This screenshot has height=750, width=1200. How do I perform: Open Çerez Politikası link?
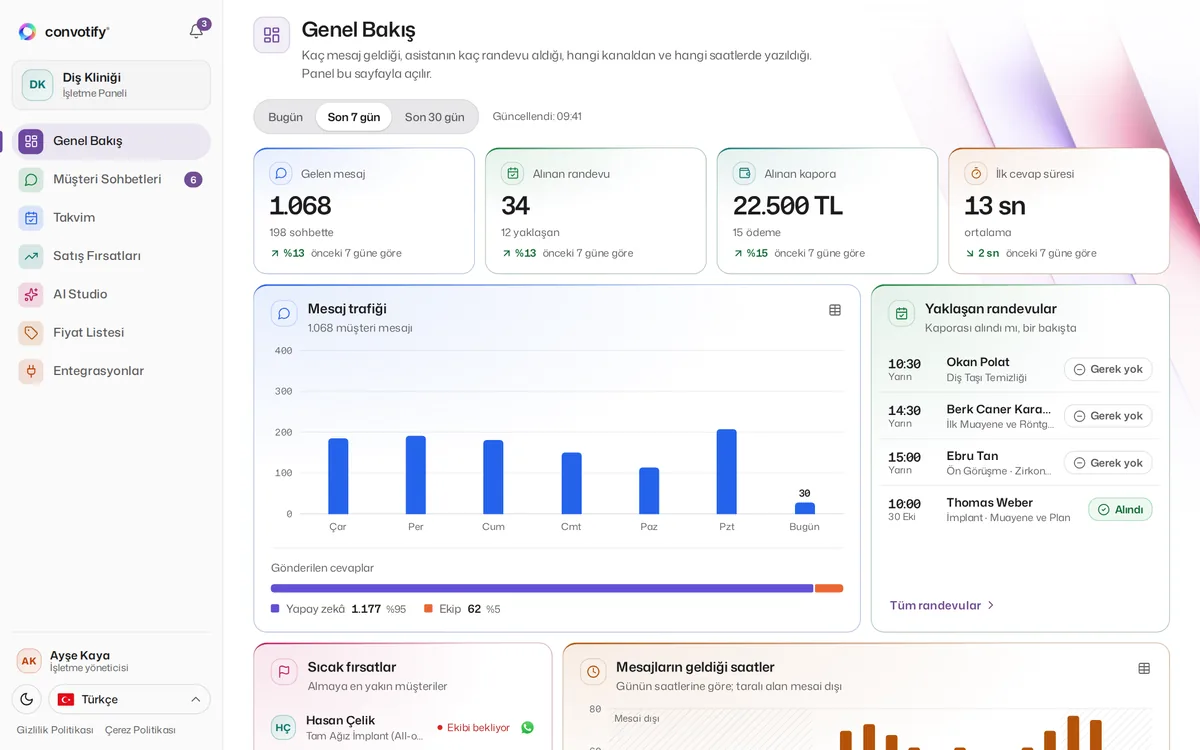pyautogui.click(x=140, y=730)
